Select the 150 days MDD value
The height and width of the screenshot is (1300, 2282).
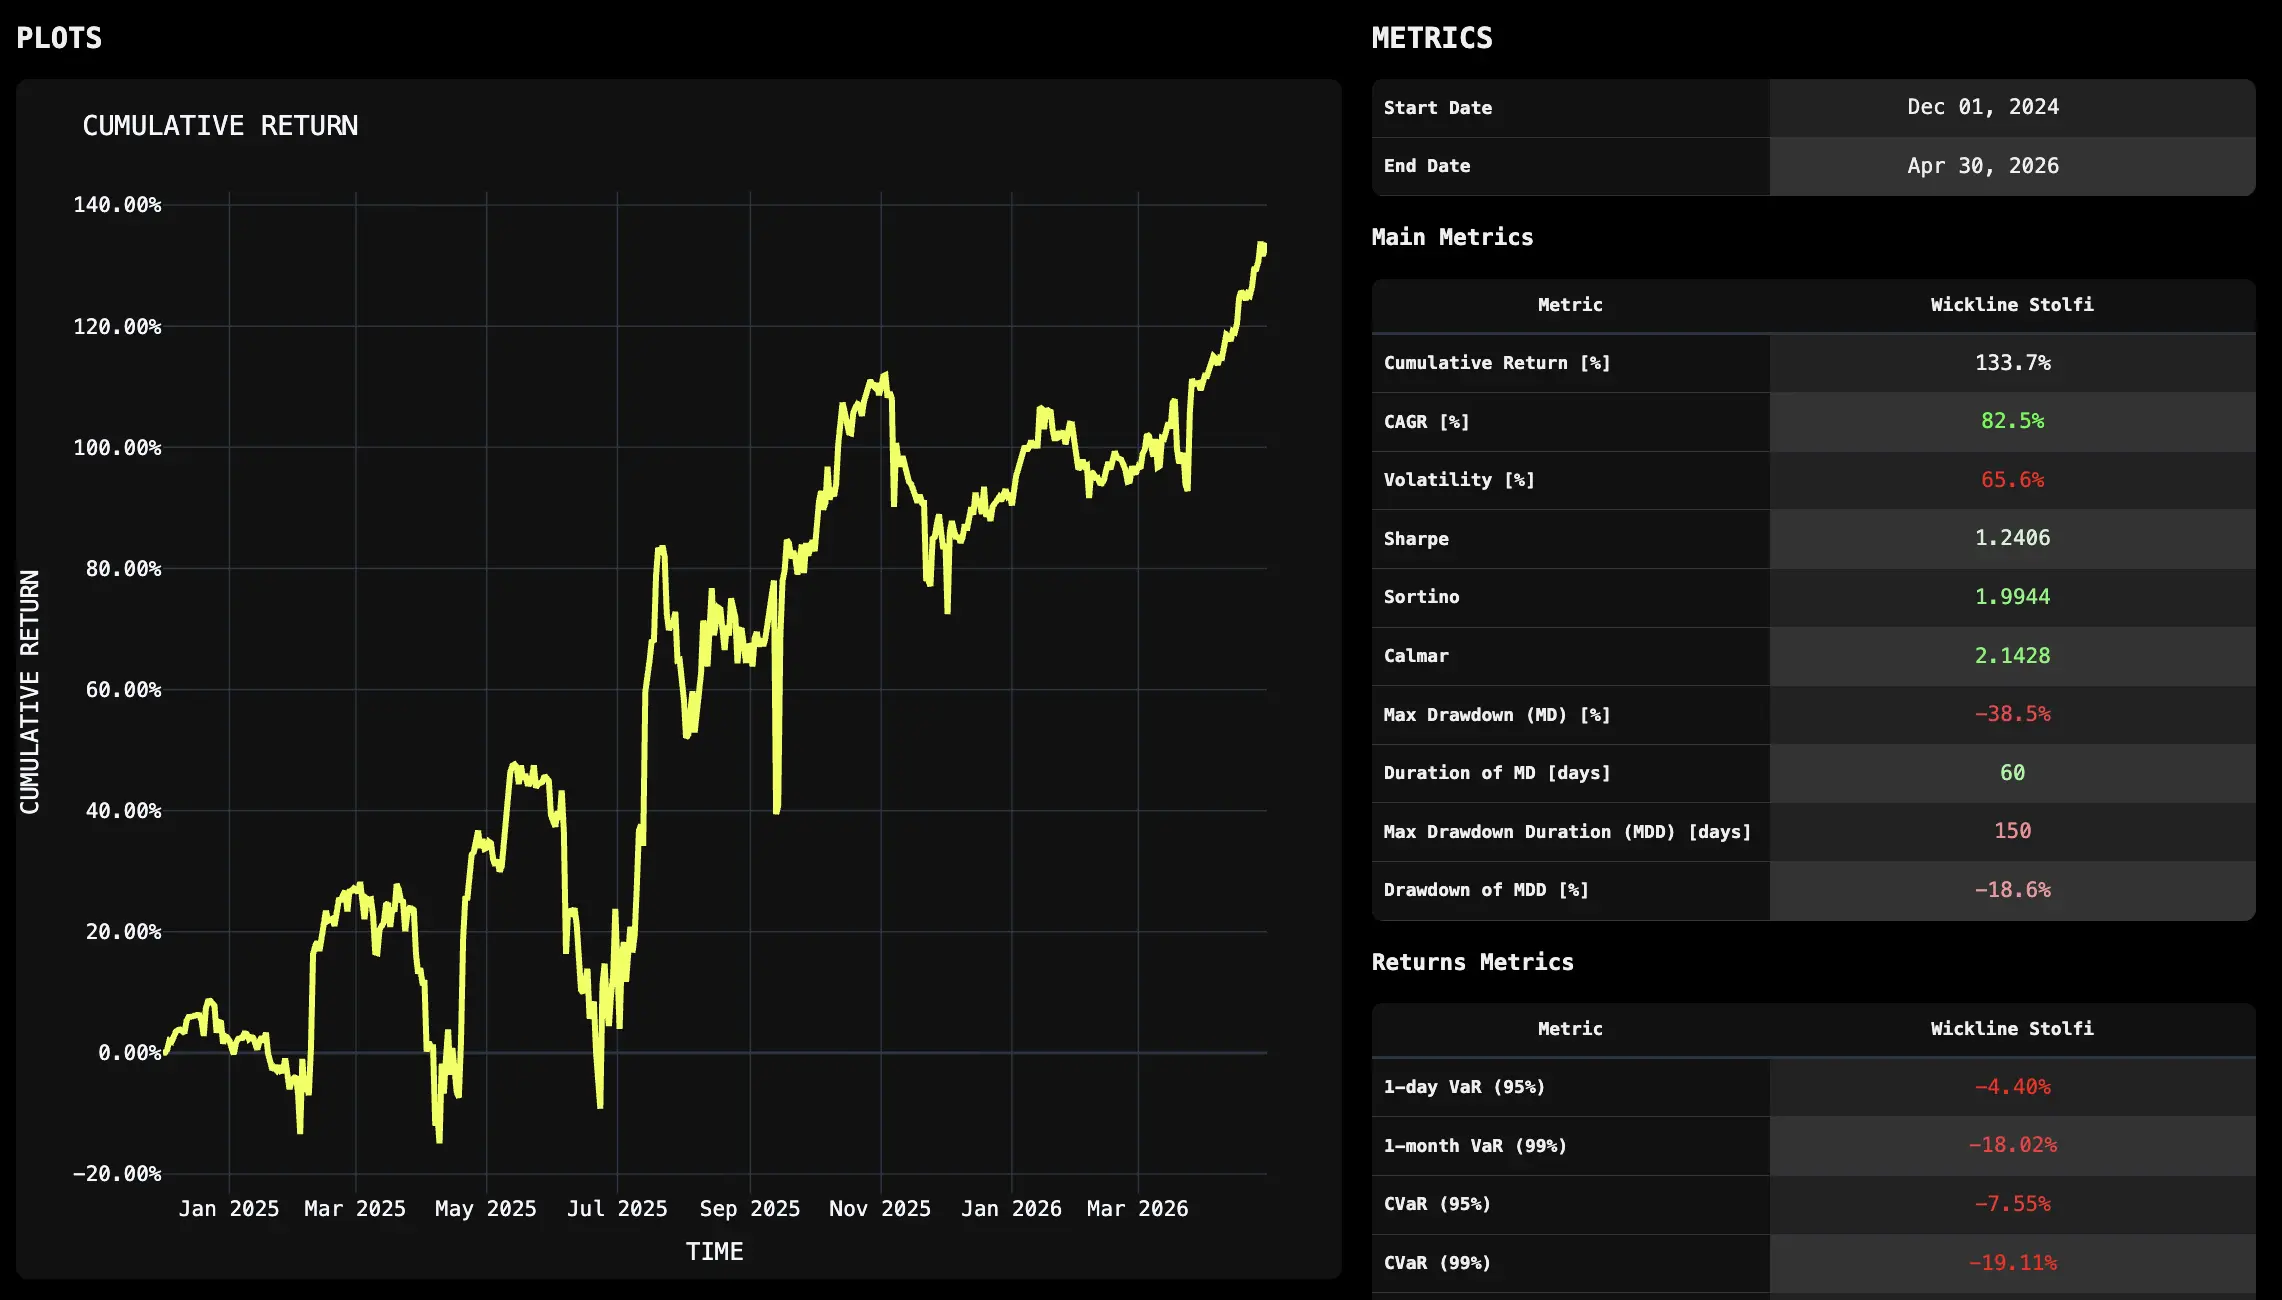pos(2012,831)
